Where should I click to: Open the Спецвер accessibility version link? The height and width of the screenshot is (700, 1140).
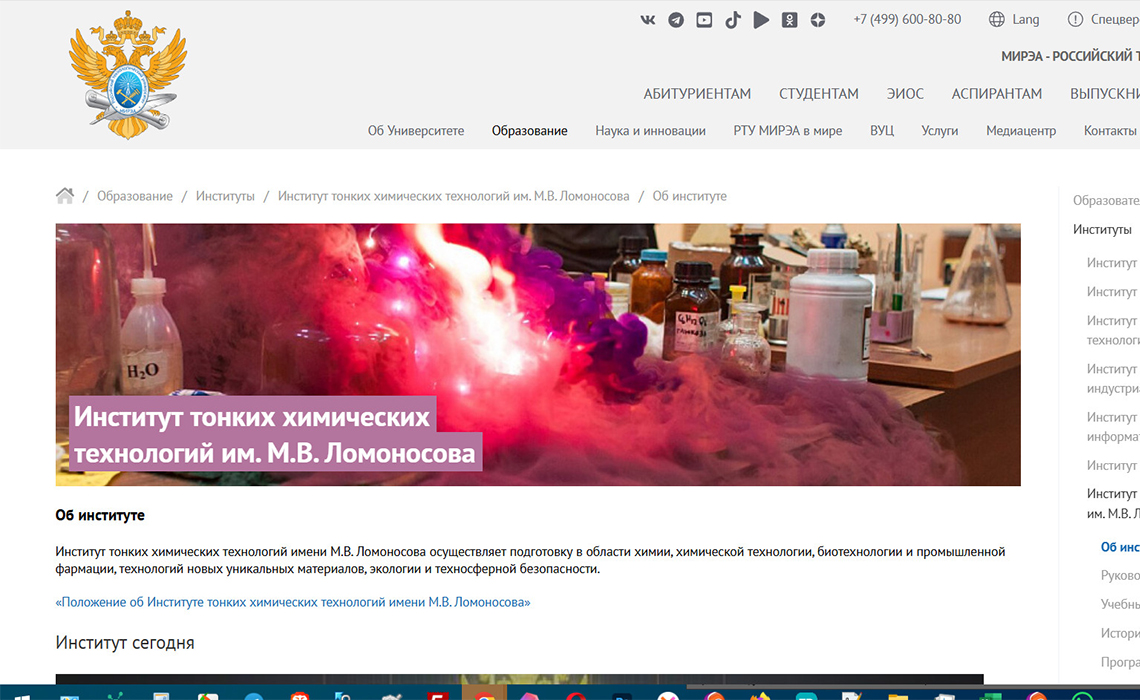click(x=1115, y=20)
